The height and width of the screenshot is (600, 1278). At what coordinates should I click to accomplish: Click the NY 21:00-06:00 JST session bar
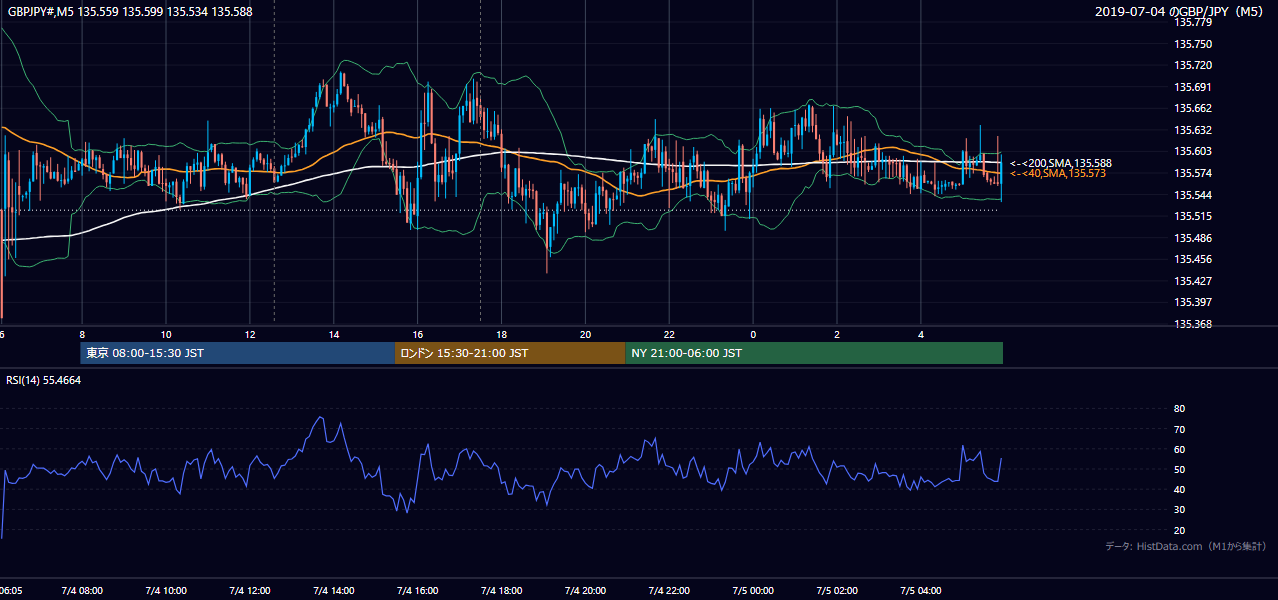tap(814, 353)
